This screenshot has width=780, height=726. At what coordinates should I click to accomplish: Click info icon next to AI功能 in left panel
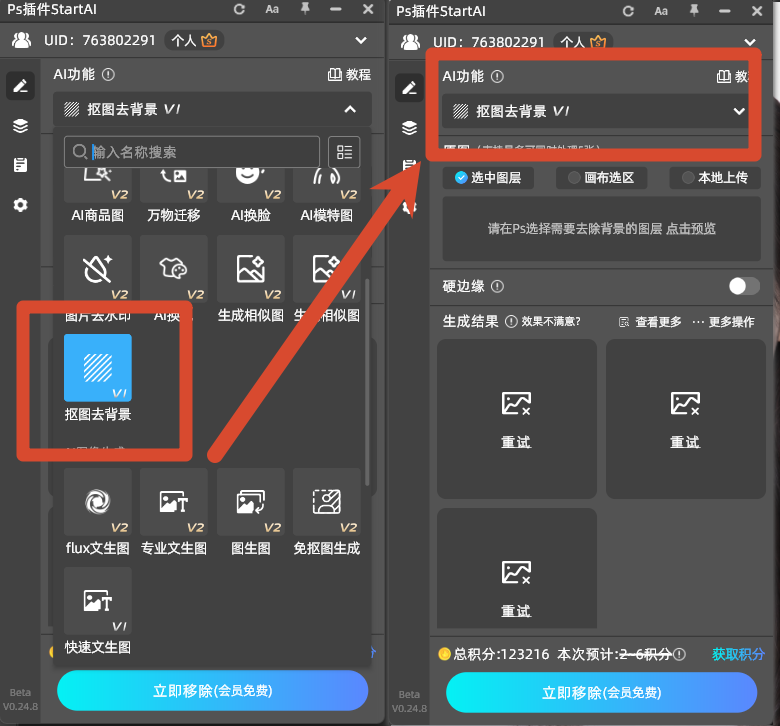(108, 75)
